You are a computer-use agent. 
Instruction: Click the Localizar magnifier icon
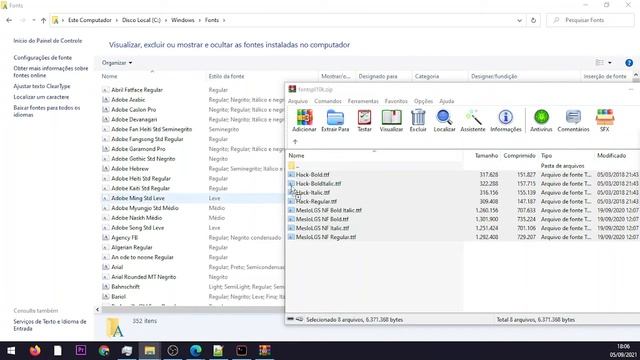(444, 120)
